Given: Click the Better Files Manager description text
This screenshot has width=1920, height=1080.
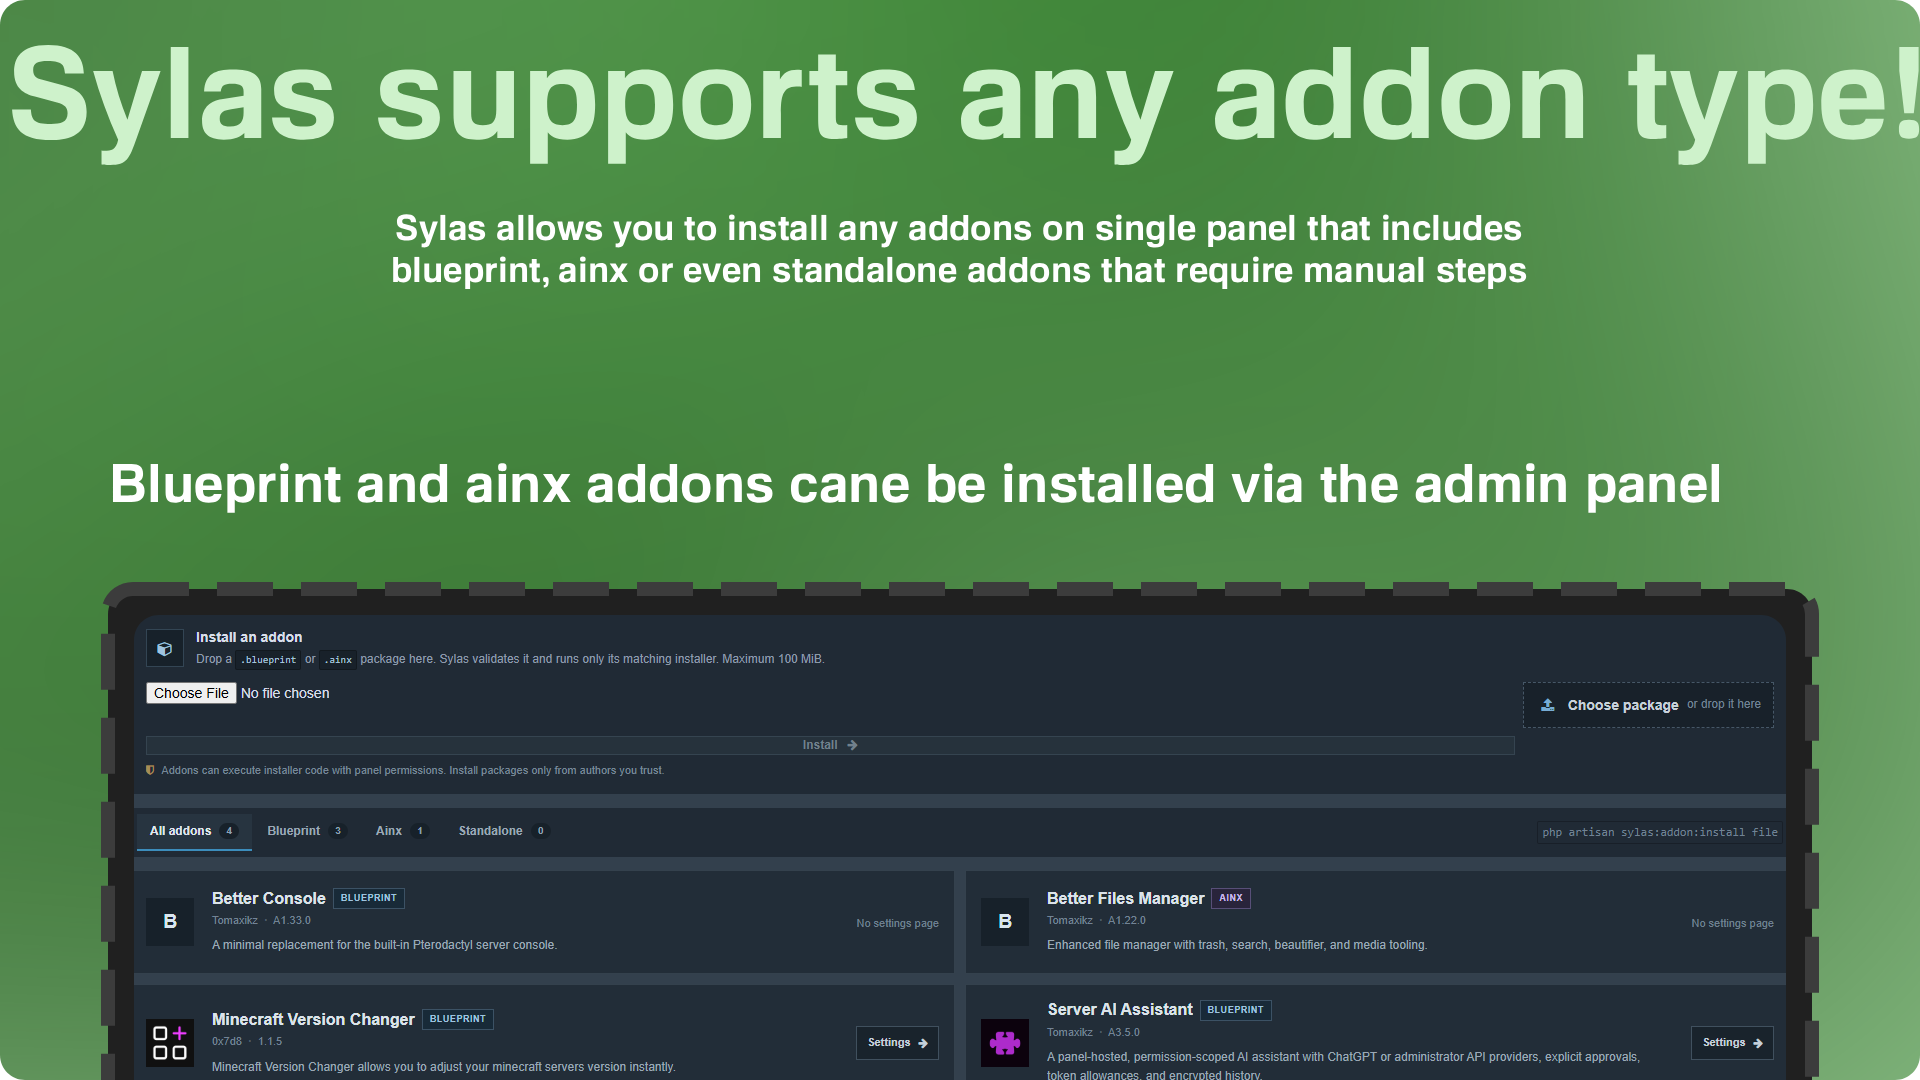Looking at the screenshot, I should tap(1237, 945).
